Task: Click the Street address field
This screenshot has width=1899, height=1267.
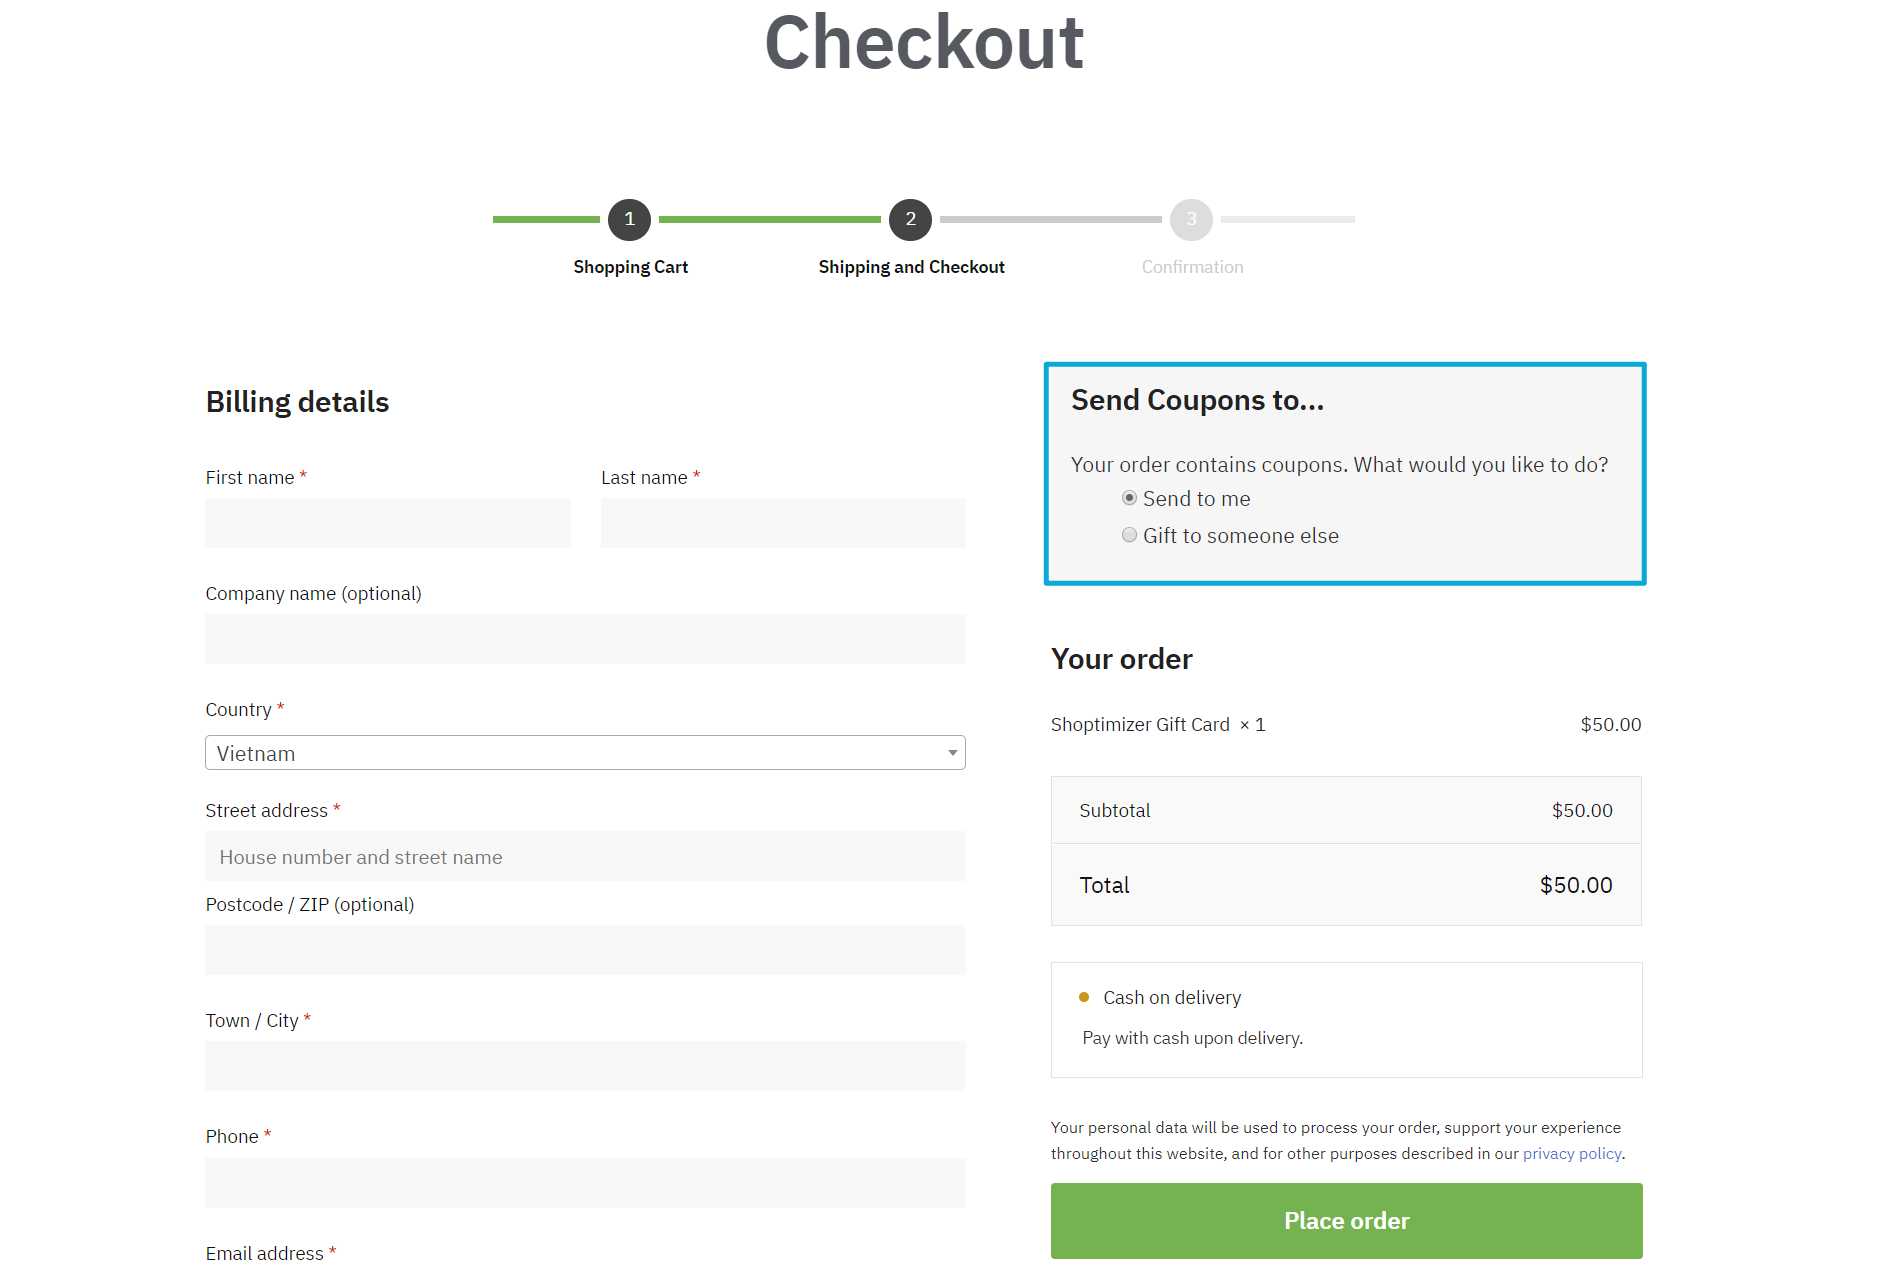Action: (585, 856)
